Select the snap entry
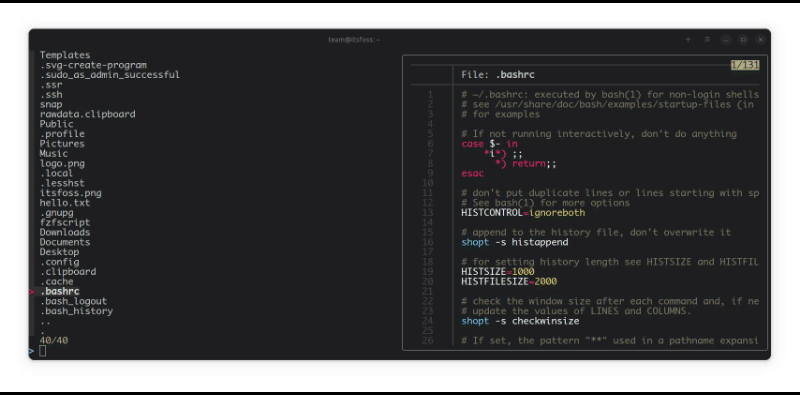 tap(51, 104)
